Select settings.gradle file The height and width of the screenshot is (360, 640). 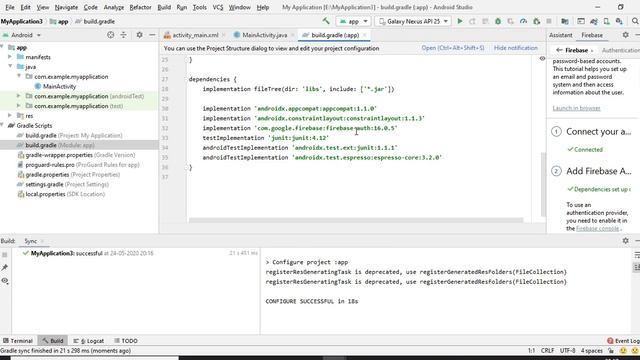[x=63, y=184]
